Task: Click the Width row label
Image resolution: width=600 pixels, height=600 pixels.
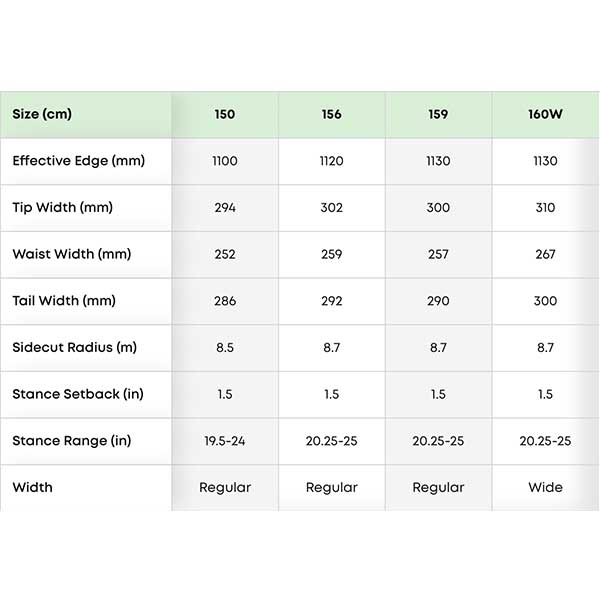Action: tap(32, 487)
